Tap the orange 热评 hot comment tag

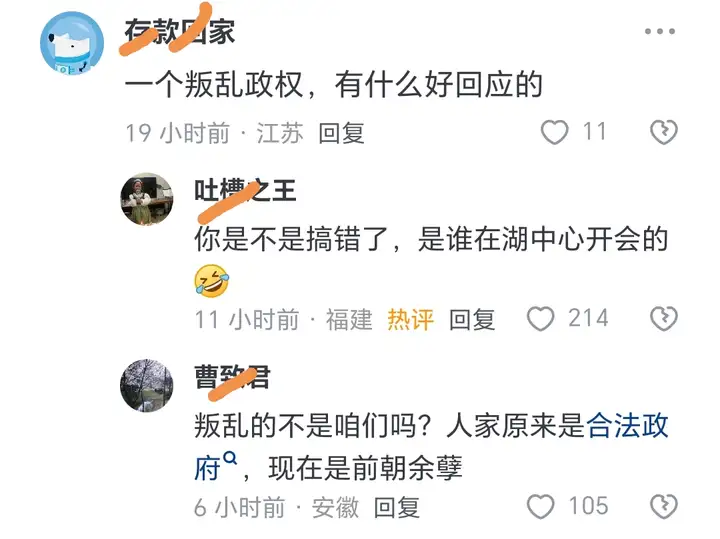[x=411, y=320]
